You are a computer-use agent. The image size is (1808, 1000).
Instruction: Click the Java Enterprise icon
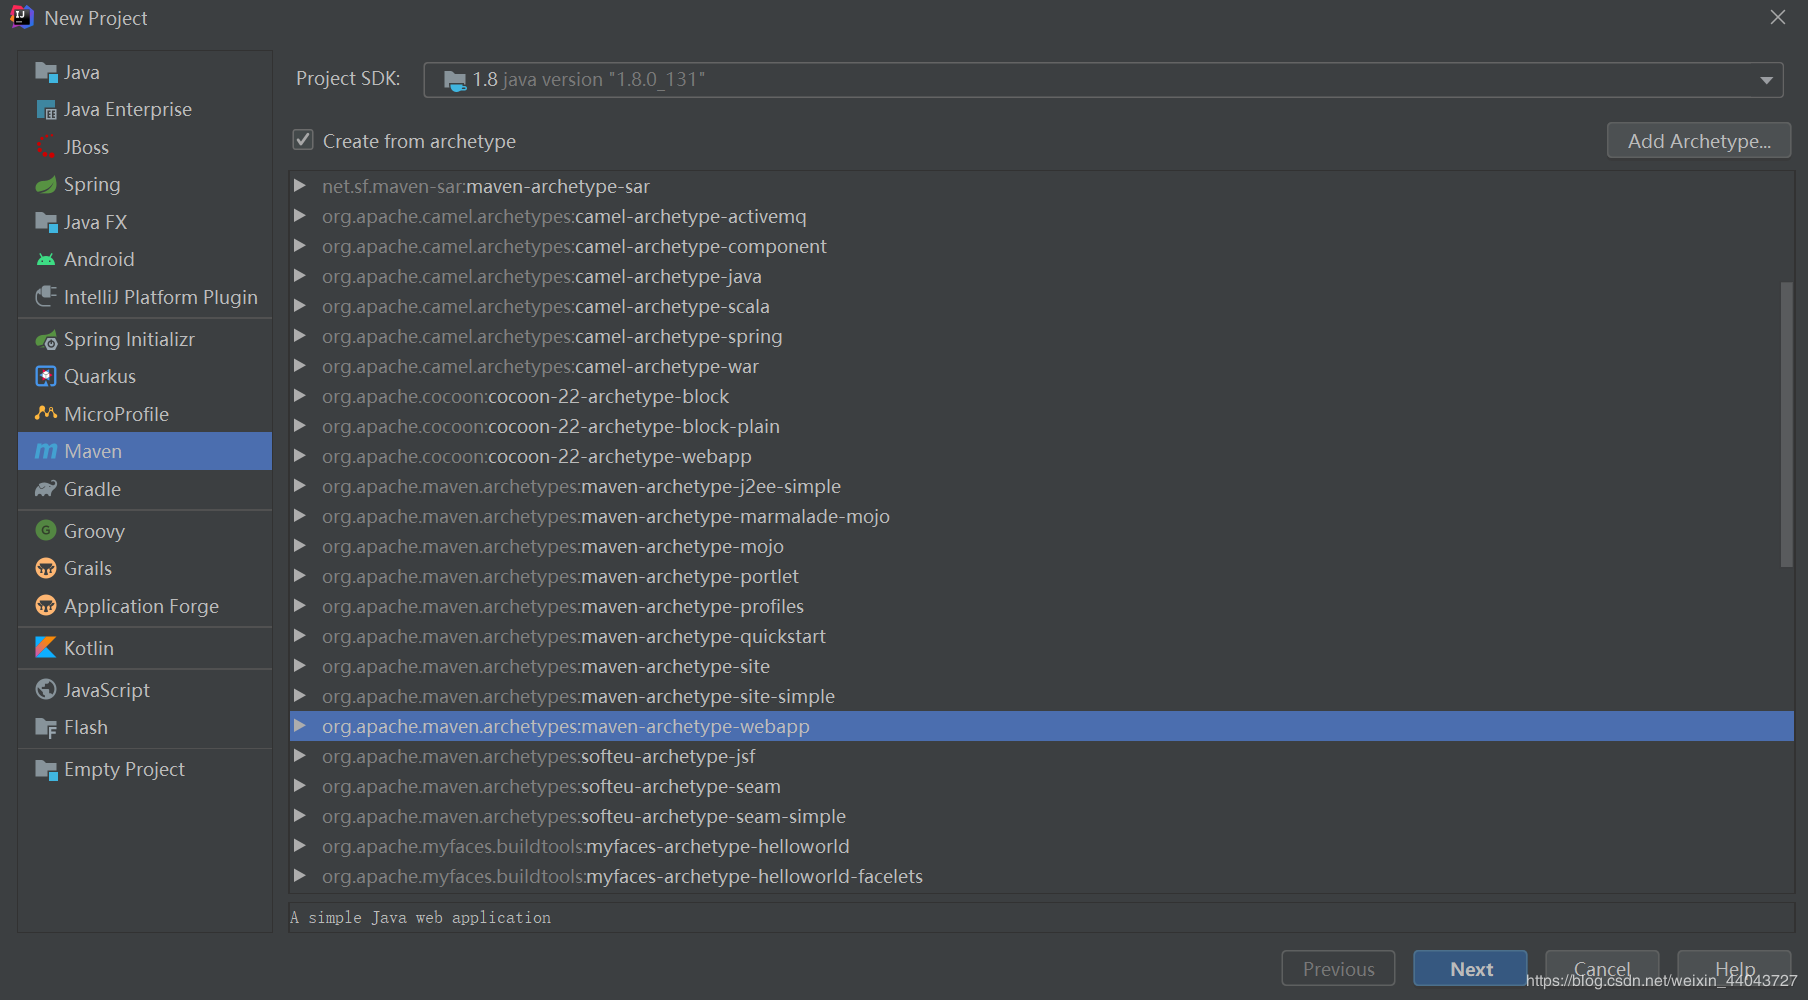point(46,110)
